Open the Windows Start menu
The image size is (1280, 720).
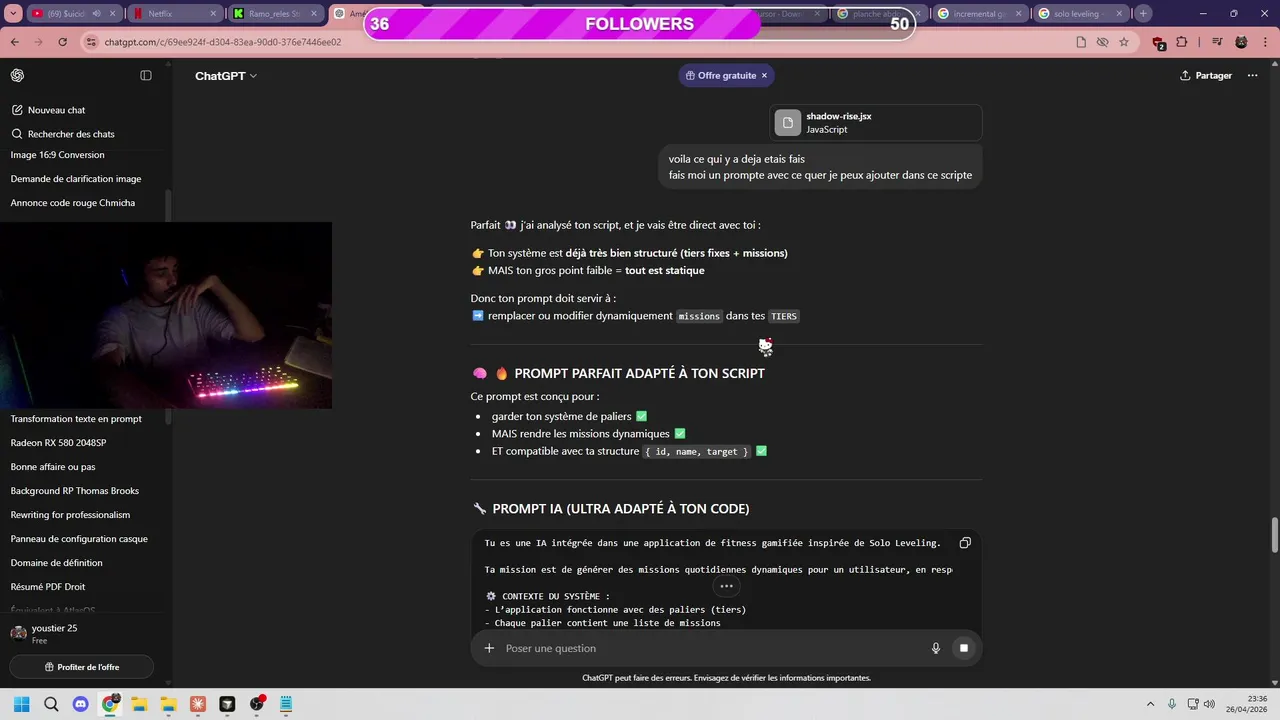click(x=21, y=704)
